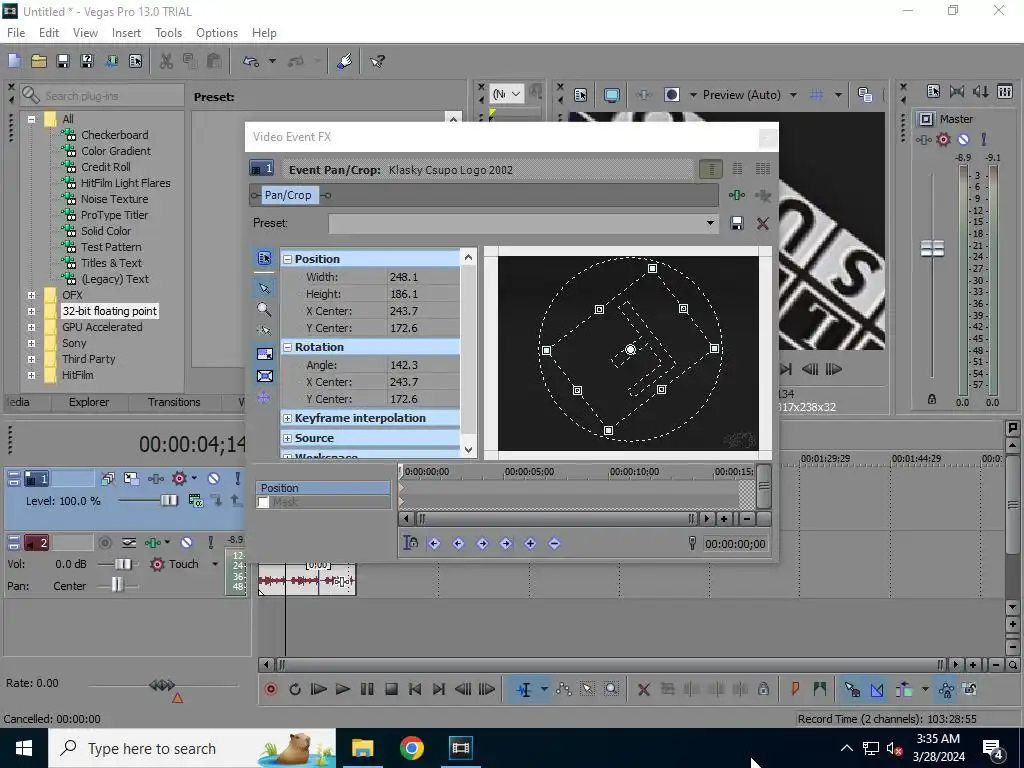Select Pan/Crop plug-in chain button
This screenshot has height=768, width=1024.
point(288,195)
